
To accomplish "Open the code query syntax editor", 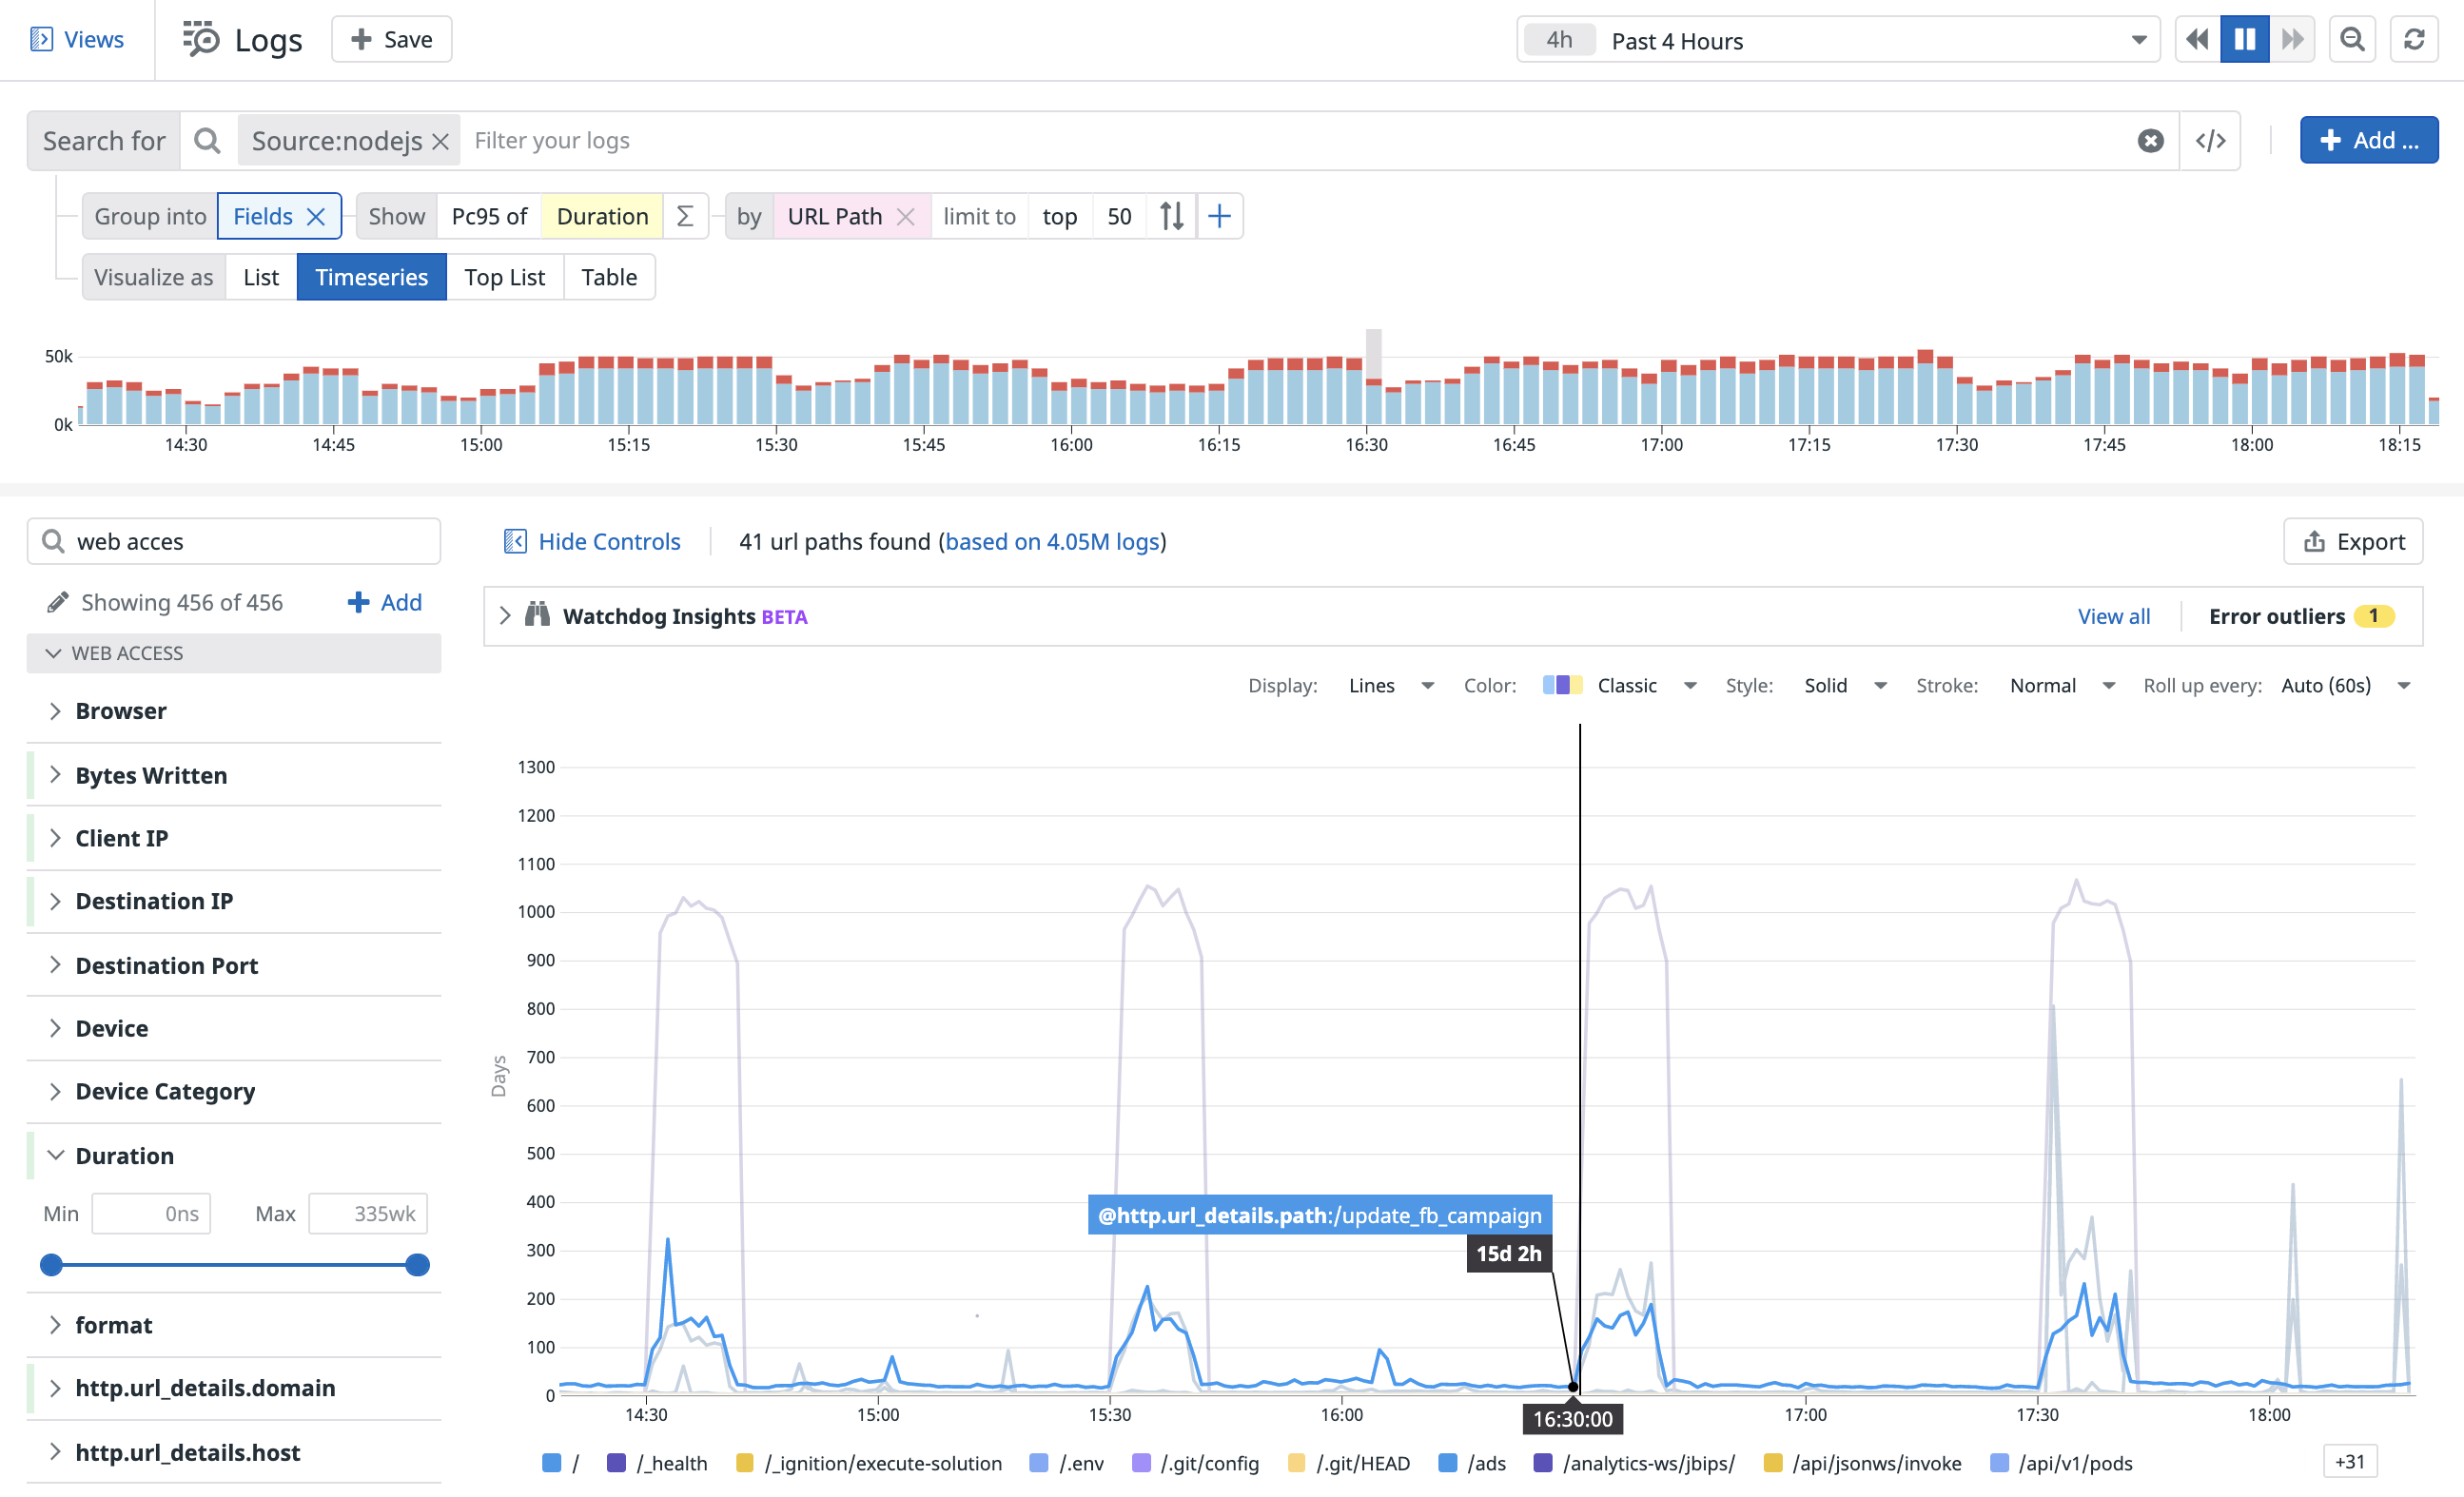I will click(x=2210, y=140).
